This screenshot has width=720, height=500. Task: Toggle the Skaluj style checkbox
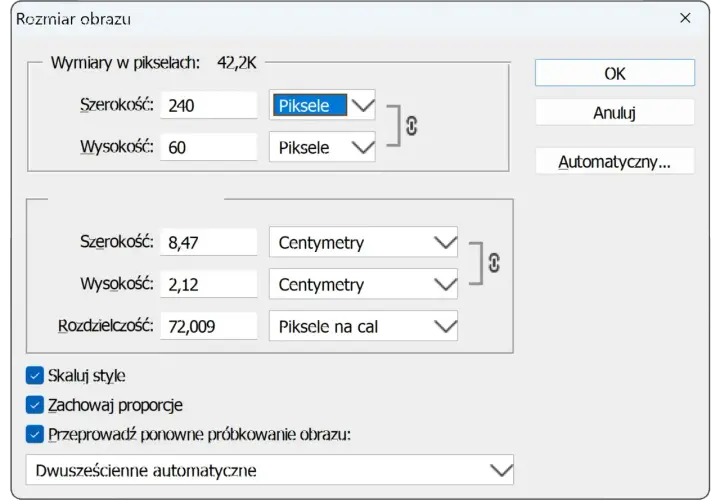click(34, 375)
